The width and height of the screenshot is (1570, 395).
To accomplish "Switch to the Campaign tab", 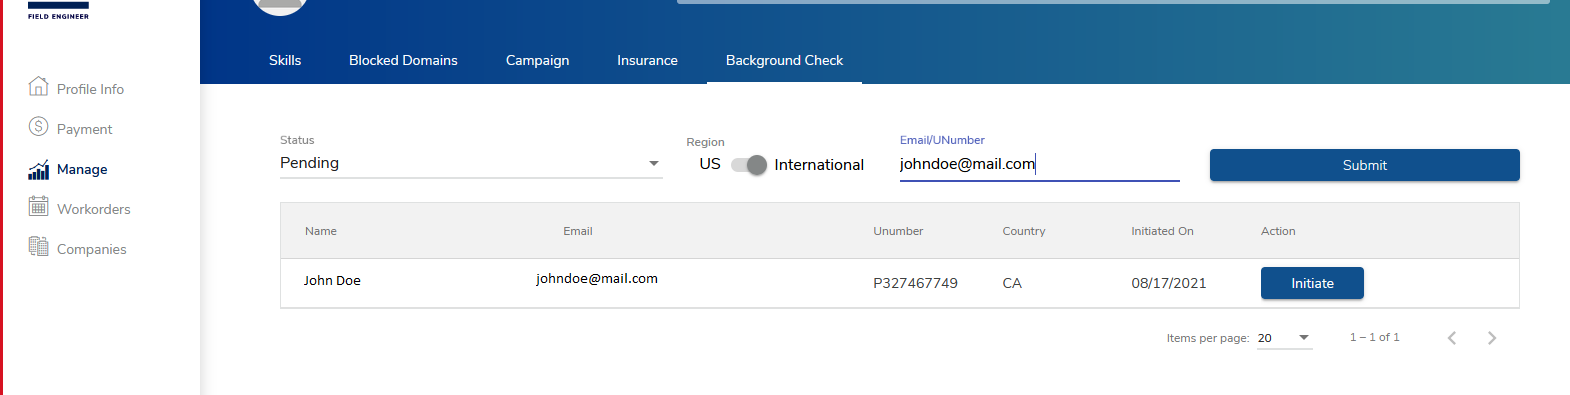I will (x=537, y=60).
